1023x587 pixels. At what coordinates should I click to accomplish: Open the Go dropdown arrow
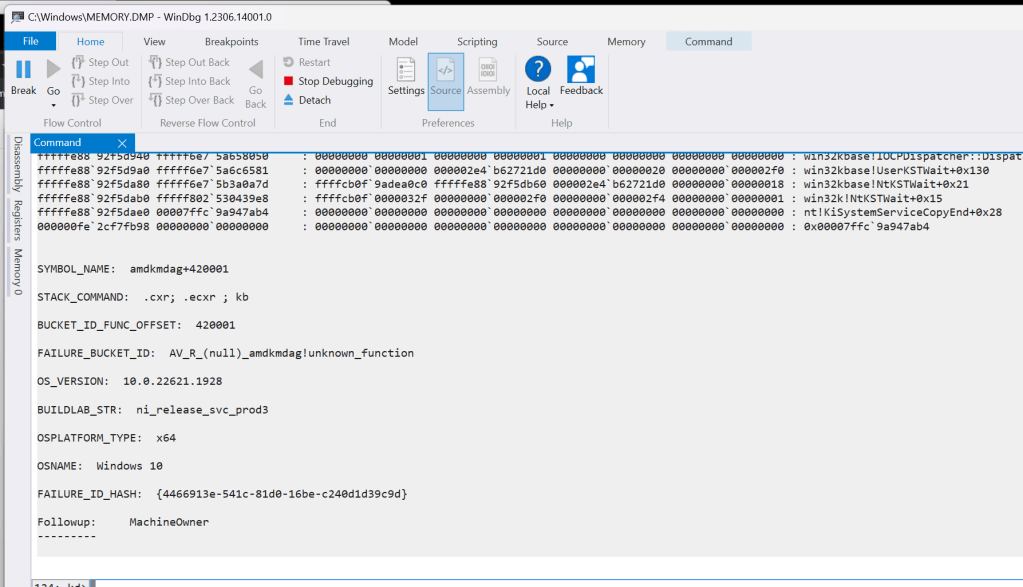tap(53, 105)
